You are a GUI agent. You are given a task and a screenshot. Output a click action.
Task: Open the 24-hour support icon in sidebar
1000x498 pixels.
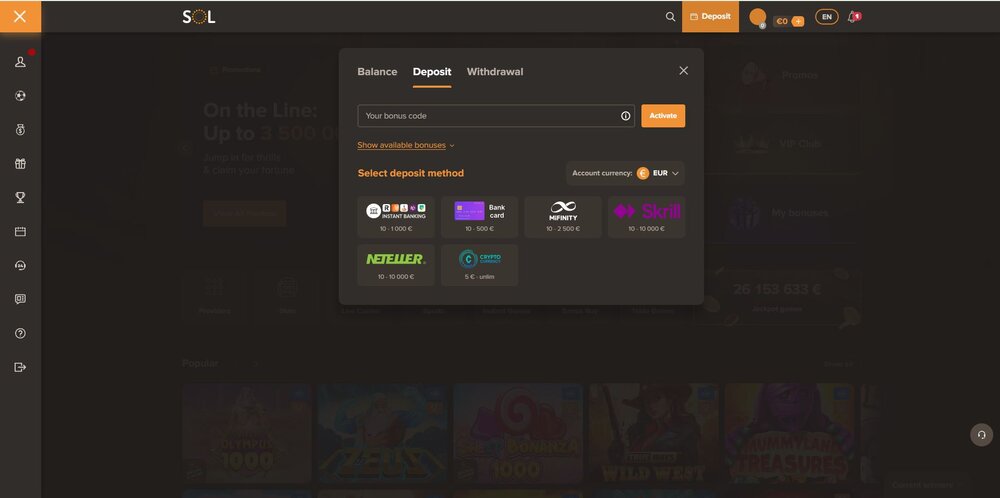pos(20,265)
